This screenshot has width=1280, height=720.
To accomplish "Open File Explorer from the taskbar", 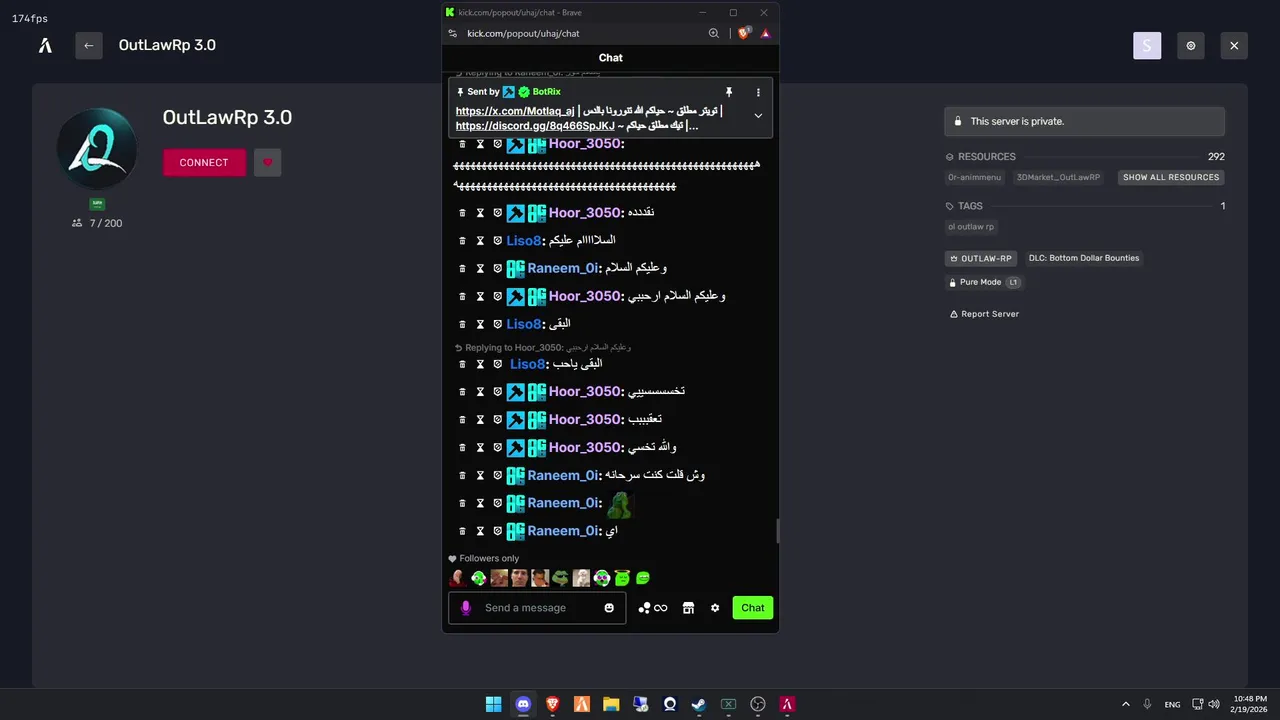I will (x=611, y=704).
